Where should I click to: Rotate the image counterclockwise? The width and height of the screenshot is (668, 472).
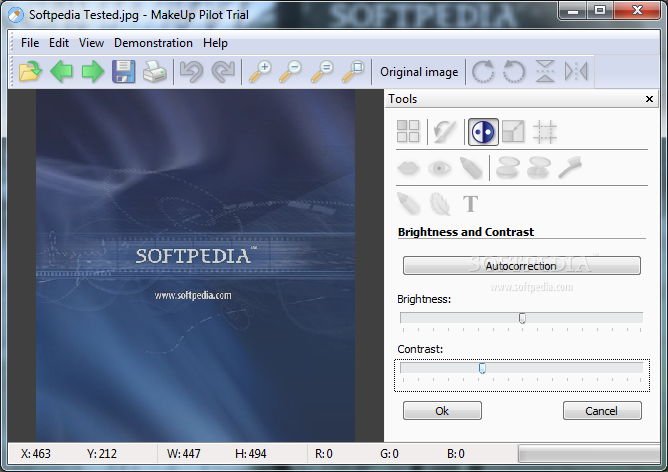click(x=514, y=72)
